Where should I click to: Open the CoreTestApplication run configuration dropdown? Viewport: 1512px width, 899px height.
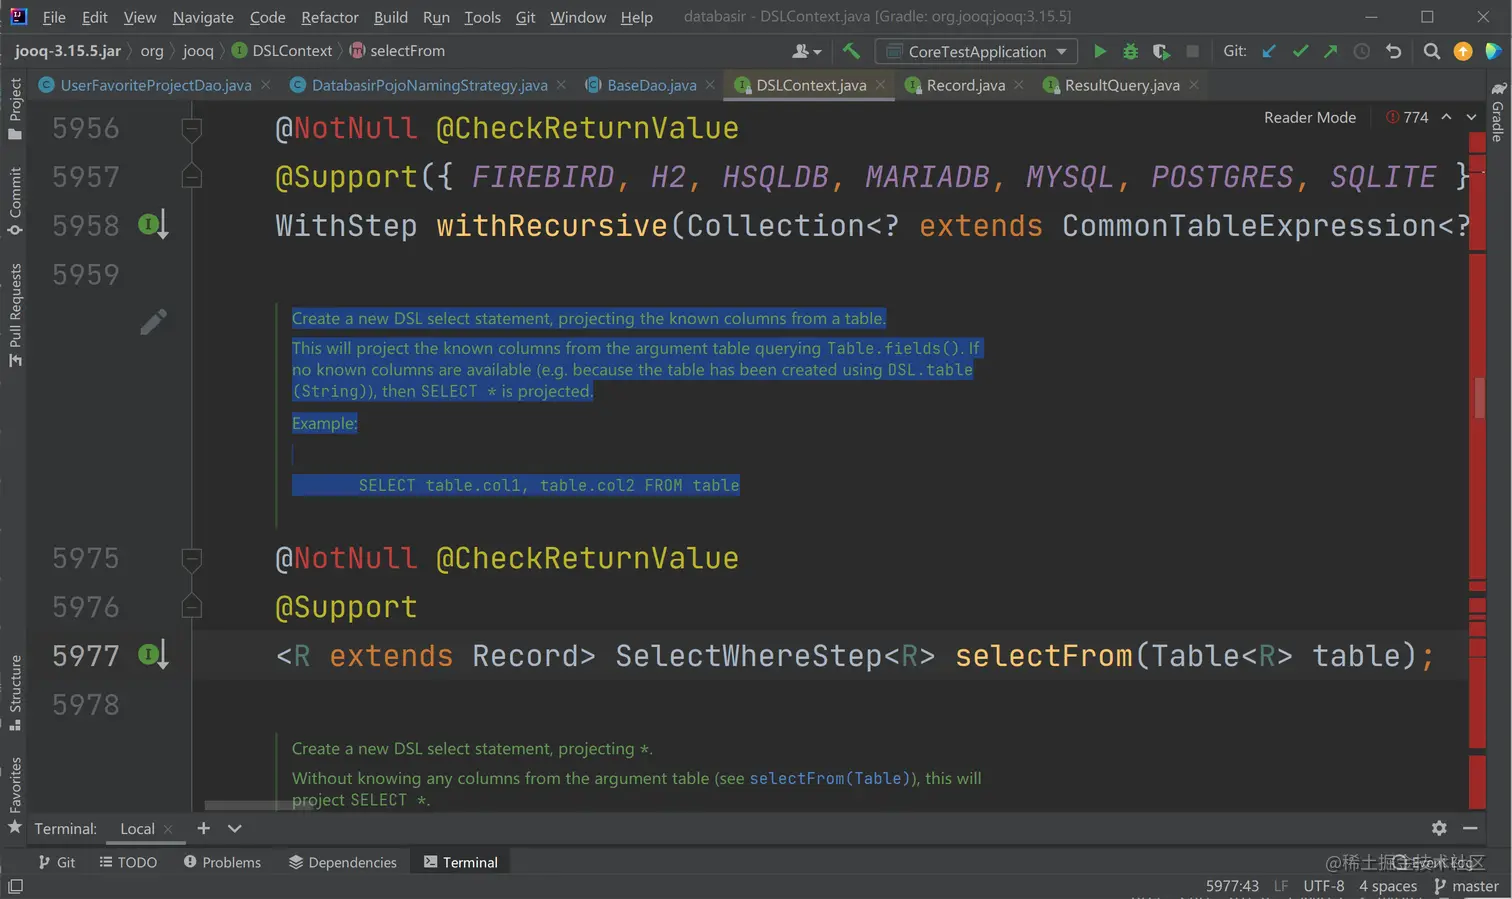(x=977, y=51)
